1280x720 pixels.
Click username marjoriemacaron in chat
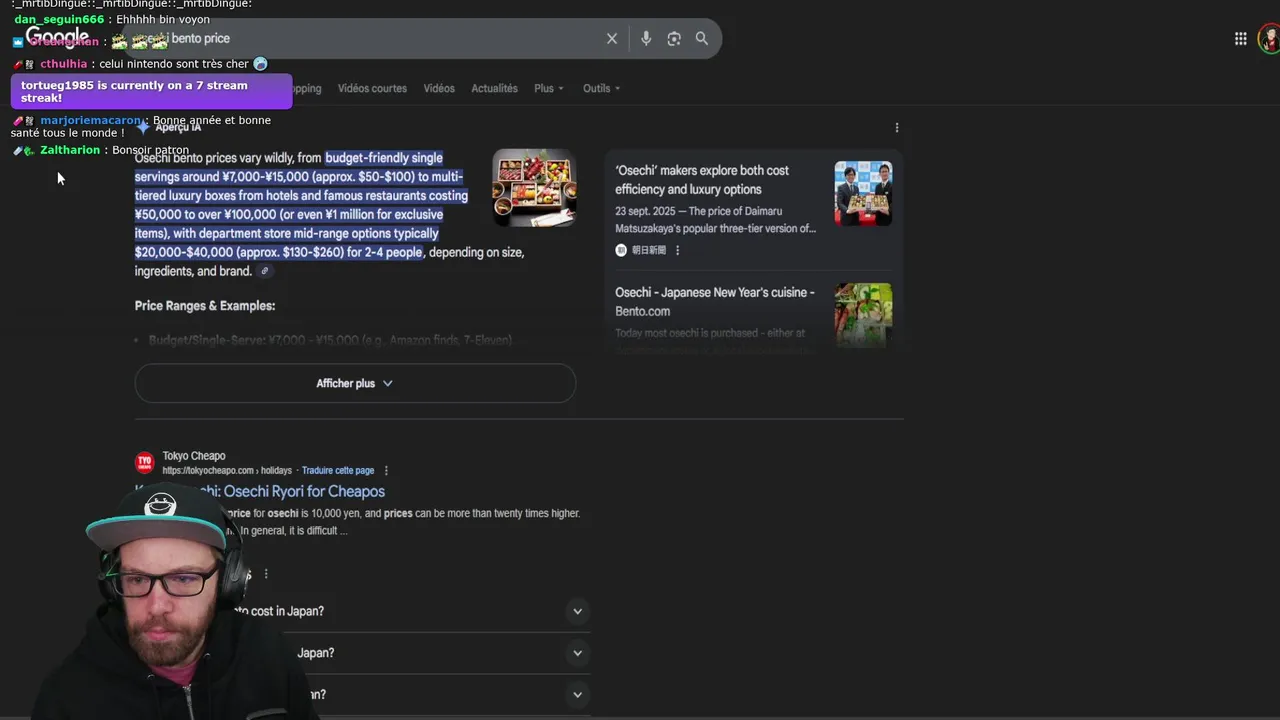(91, 120)
